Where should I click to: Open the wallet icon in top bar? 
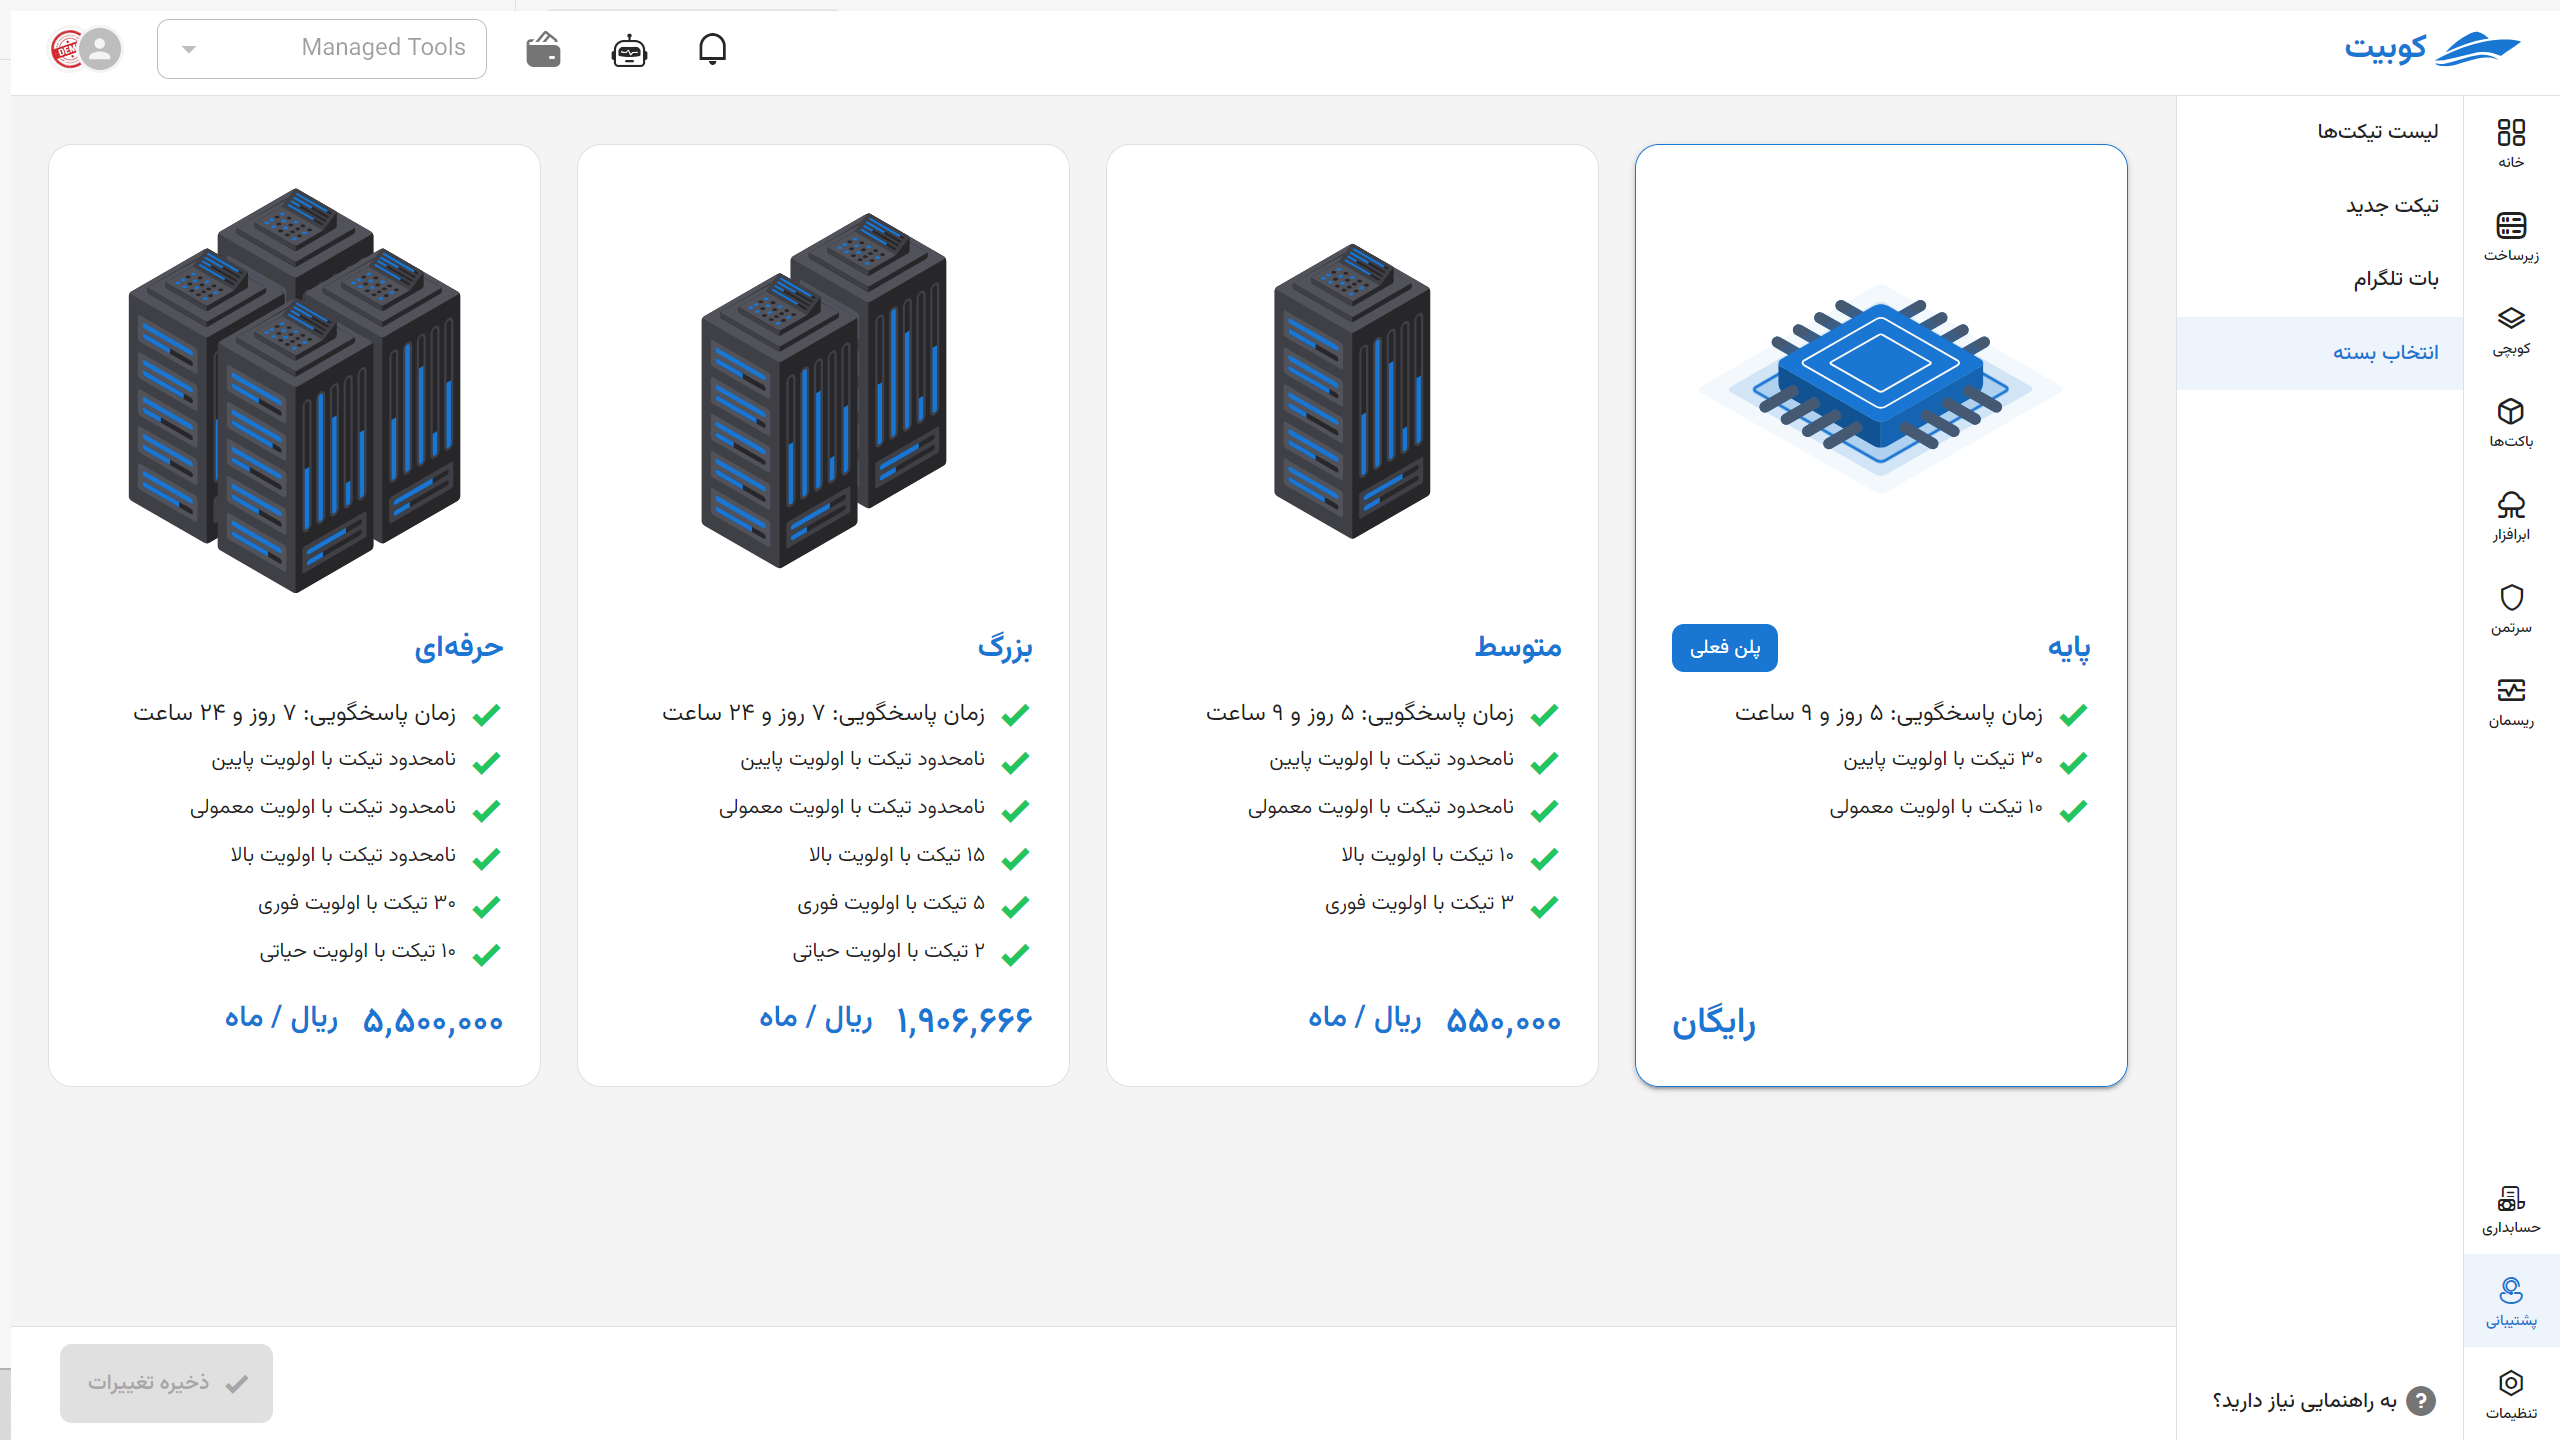(543, 48)
